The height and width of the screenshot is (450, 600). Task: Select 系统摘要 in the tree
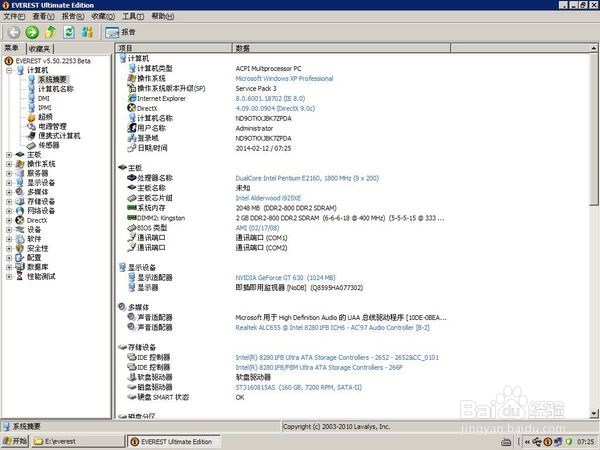[53, 80]
